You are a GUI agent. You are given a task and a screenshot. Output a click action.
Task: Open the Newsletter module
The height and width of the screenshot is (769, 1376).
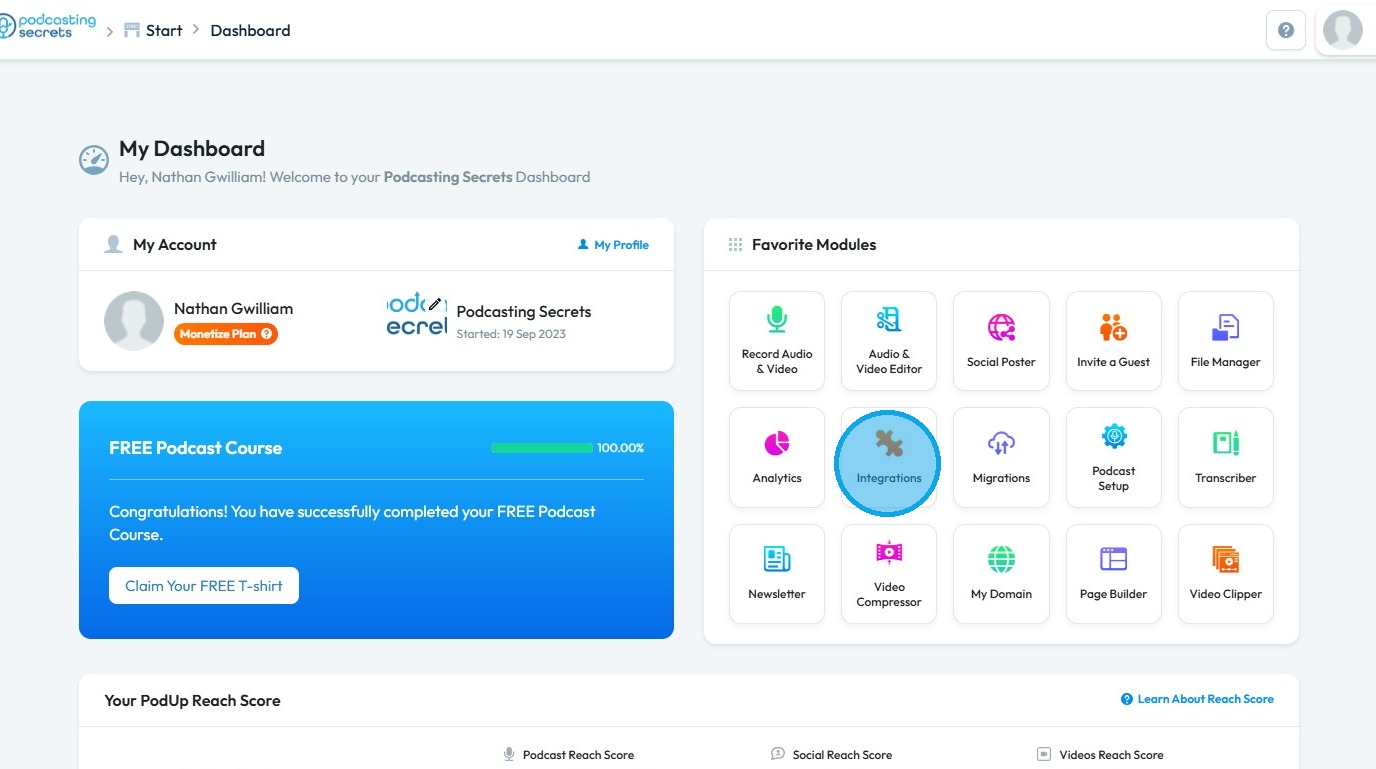777,574
